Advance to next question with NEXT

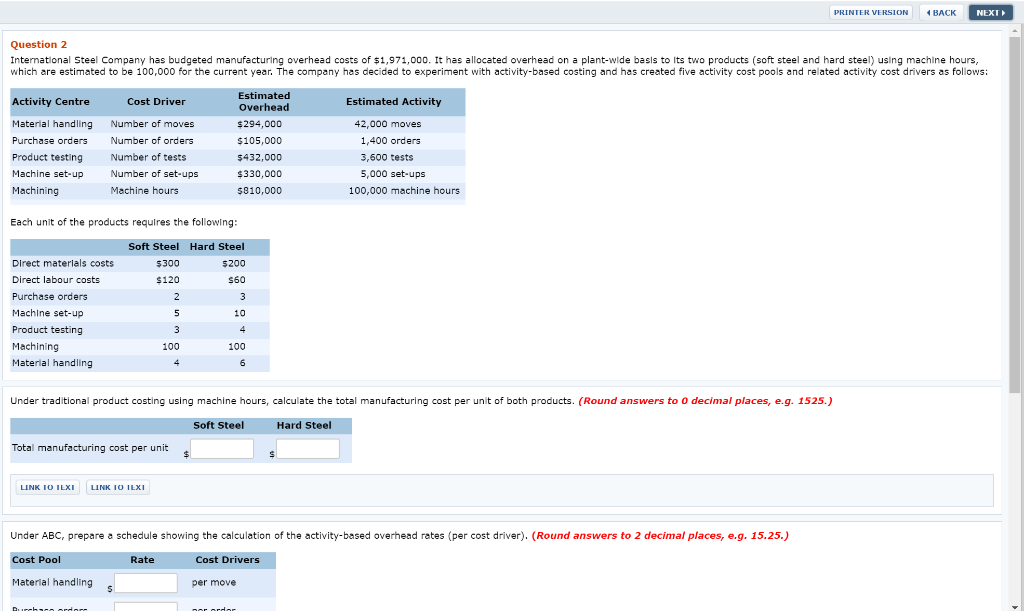pyautogui.click(x=990, y=12)
